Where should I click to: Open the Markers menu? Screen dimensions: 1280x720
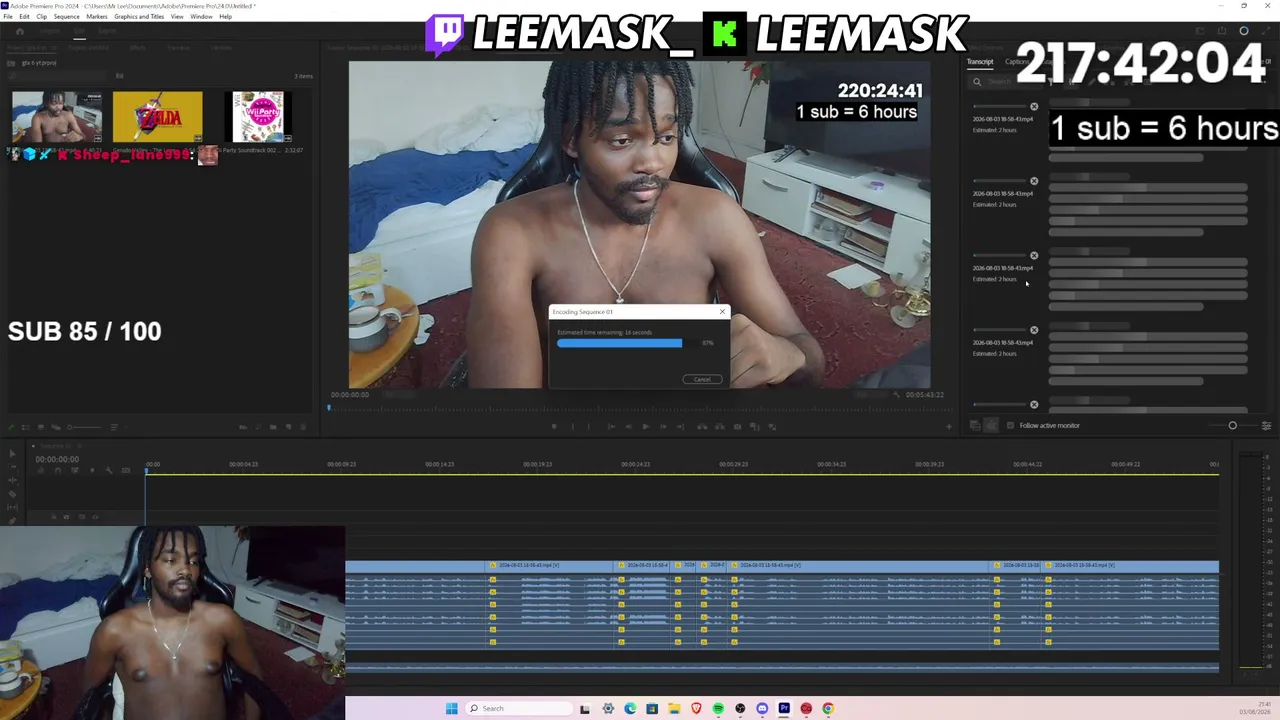[x=97, y=17]
